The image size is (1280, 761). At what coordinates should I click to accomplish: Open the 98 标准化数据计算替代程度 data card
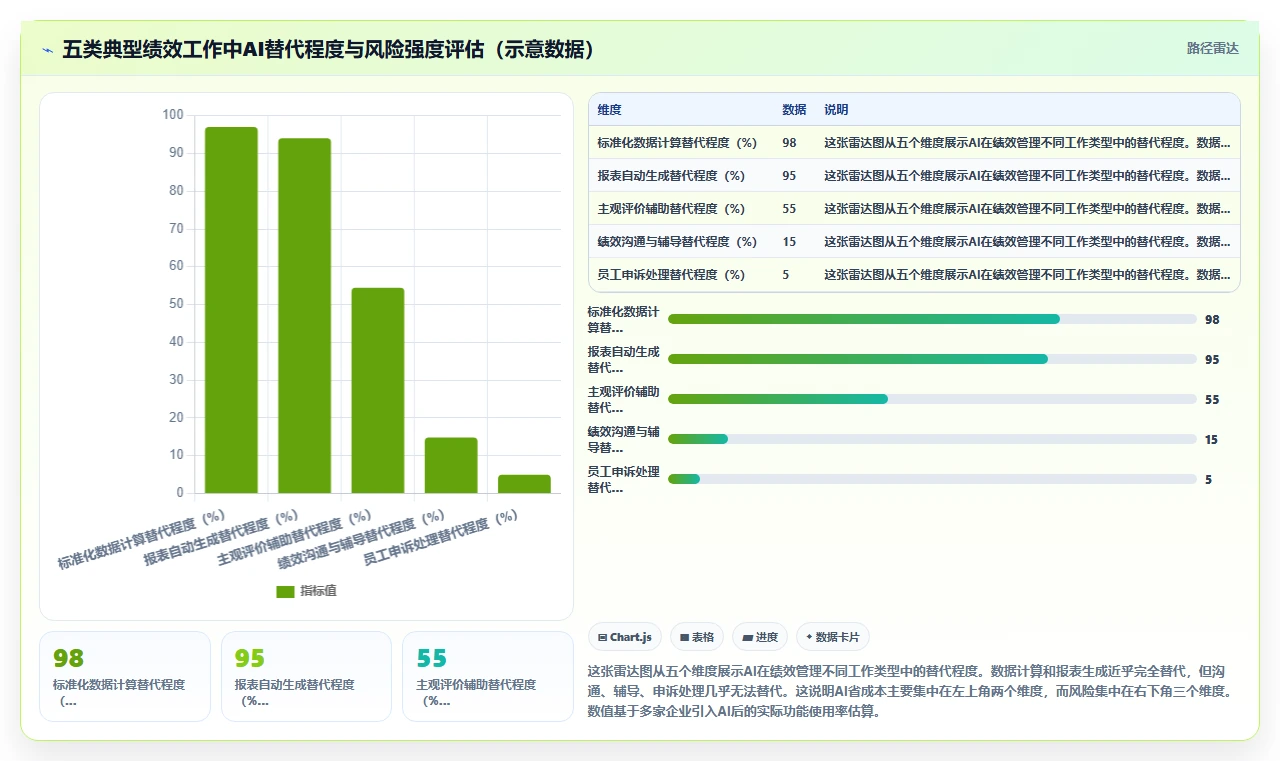tap(125, 676)
